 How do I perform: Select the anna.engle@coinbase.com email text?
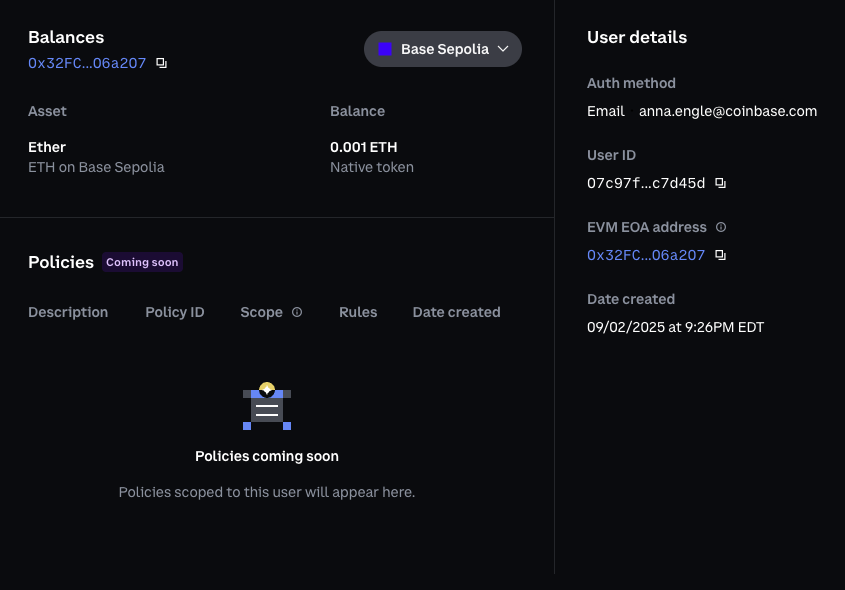click(x=728, y=111)
